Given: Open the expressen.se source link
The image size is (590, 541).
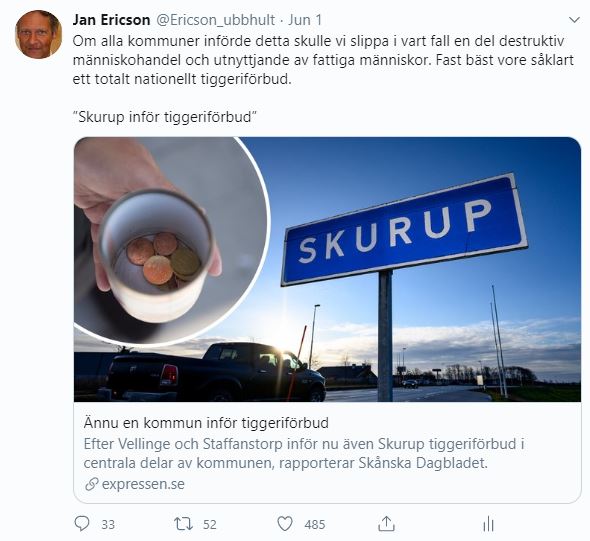Looking at the screenshot, I should [143, 484].
